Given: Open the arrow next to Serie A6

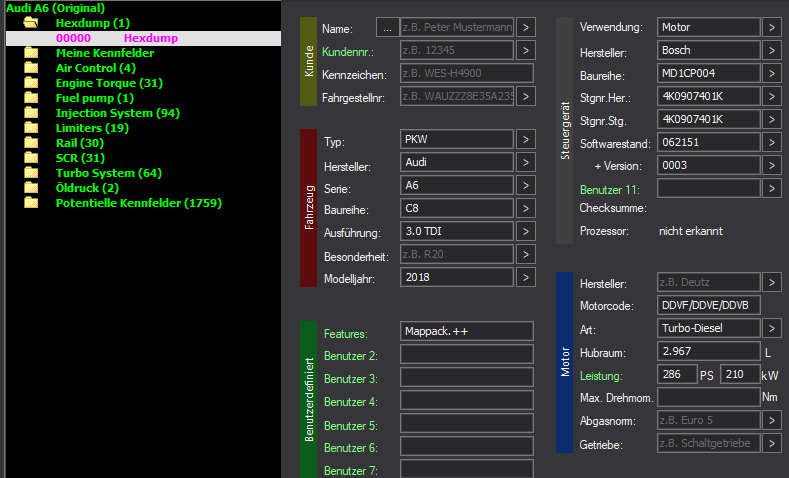Looking at the screenshot, I should [x=525, y=185].
